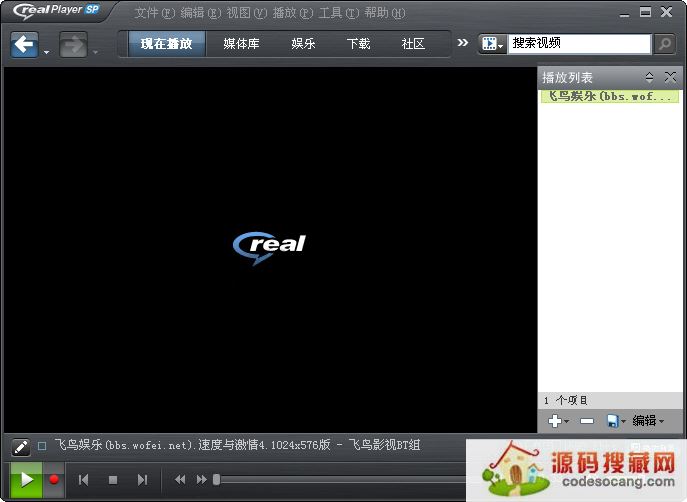Click the Stop button

point(113,480)
